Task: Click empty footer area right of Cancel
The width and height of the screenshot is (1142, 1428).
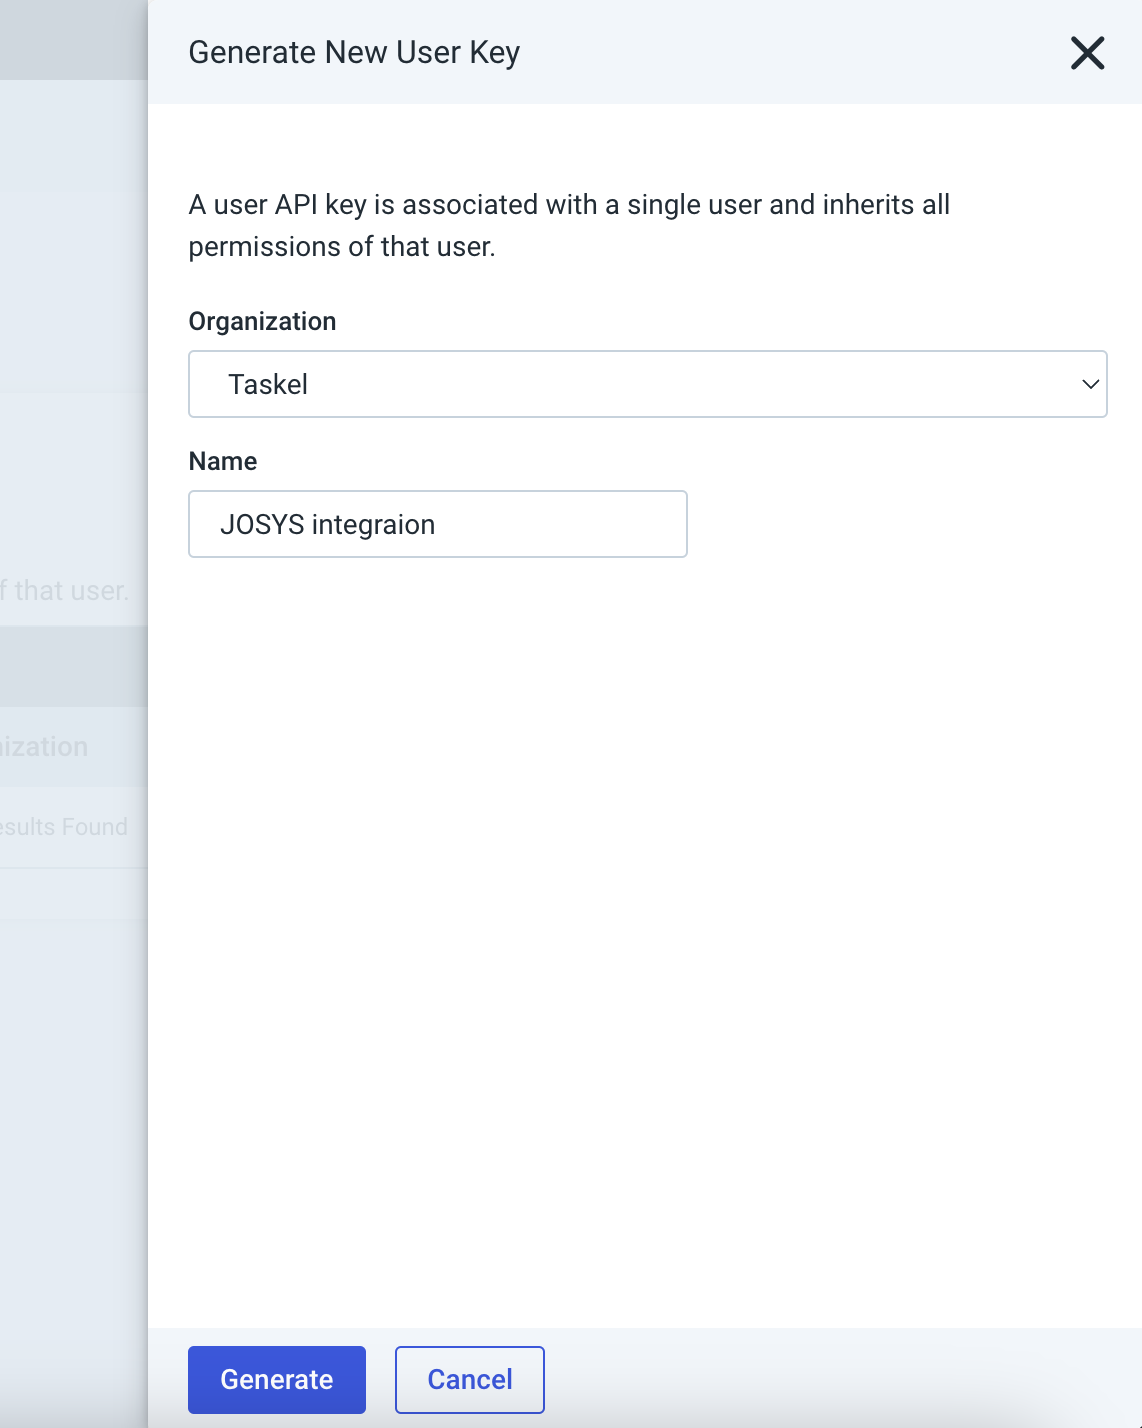Action: point(840,1379)
